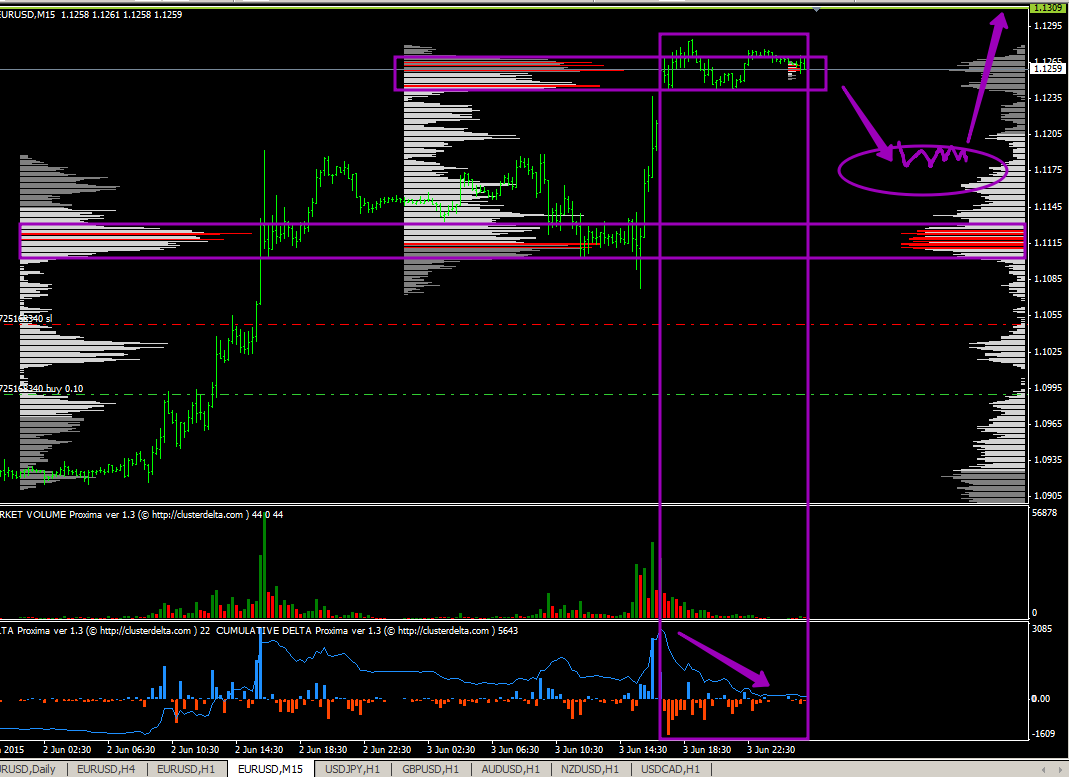Open the USDJPY,H1 chart tab
Image resolution: width=1069 pixels, height=777 pixels.
[352, 769]
